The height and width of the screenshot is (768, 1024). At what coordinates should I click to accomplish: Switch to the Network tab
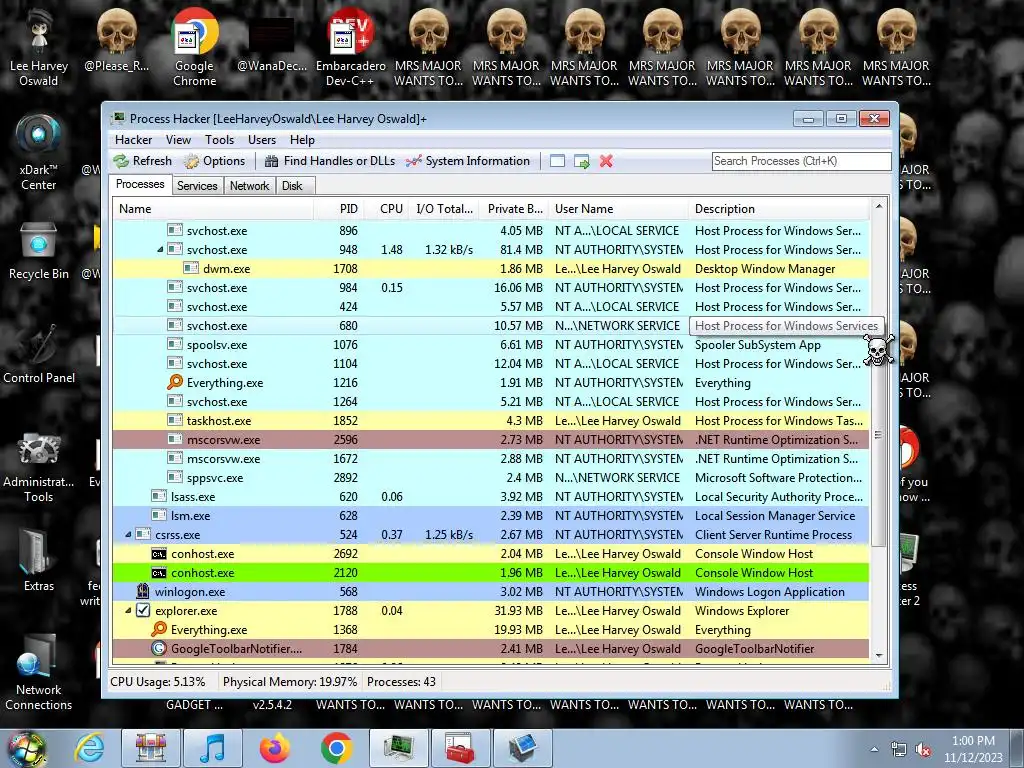(x=249, y=185)
